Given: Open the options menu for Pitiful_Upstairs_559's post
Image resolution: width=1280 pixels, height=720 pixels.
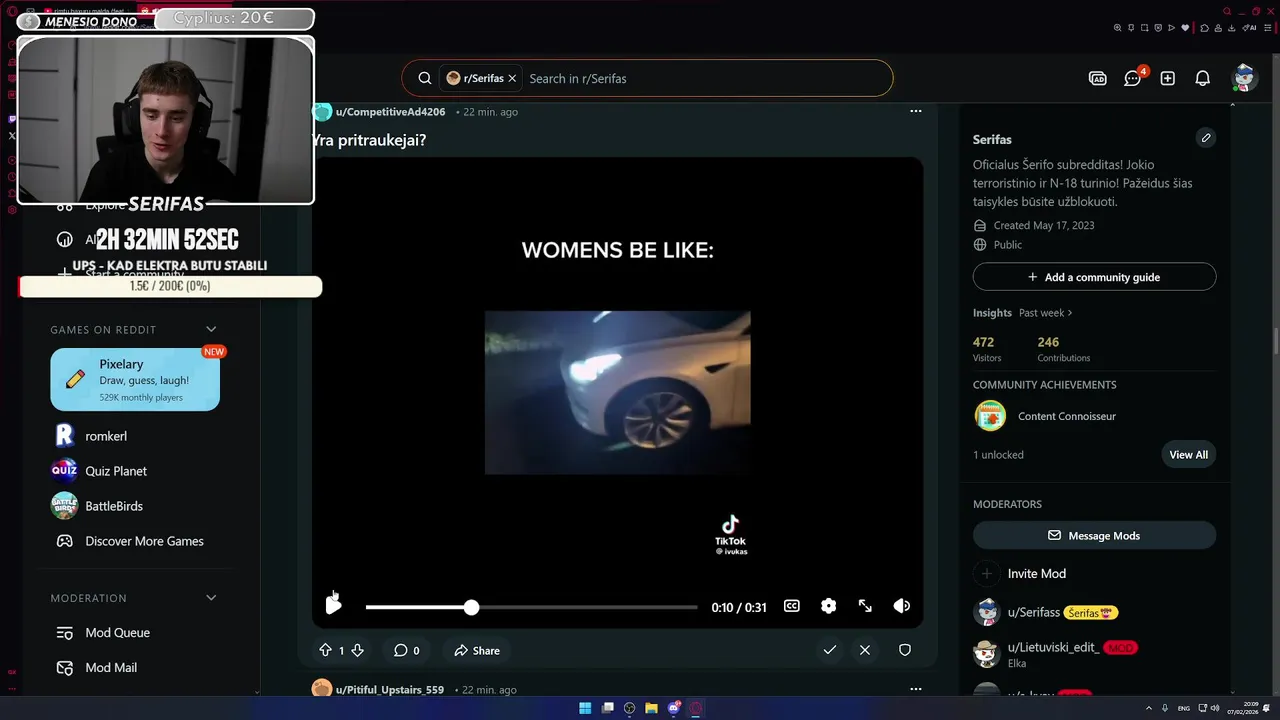Looking at the screenshot, I should [915, 689].
